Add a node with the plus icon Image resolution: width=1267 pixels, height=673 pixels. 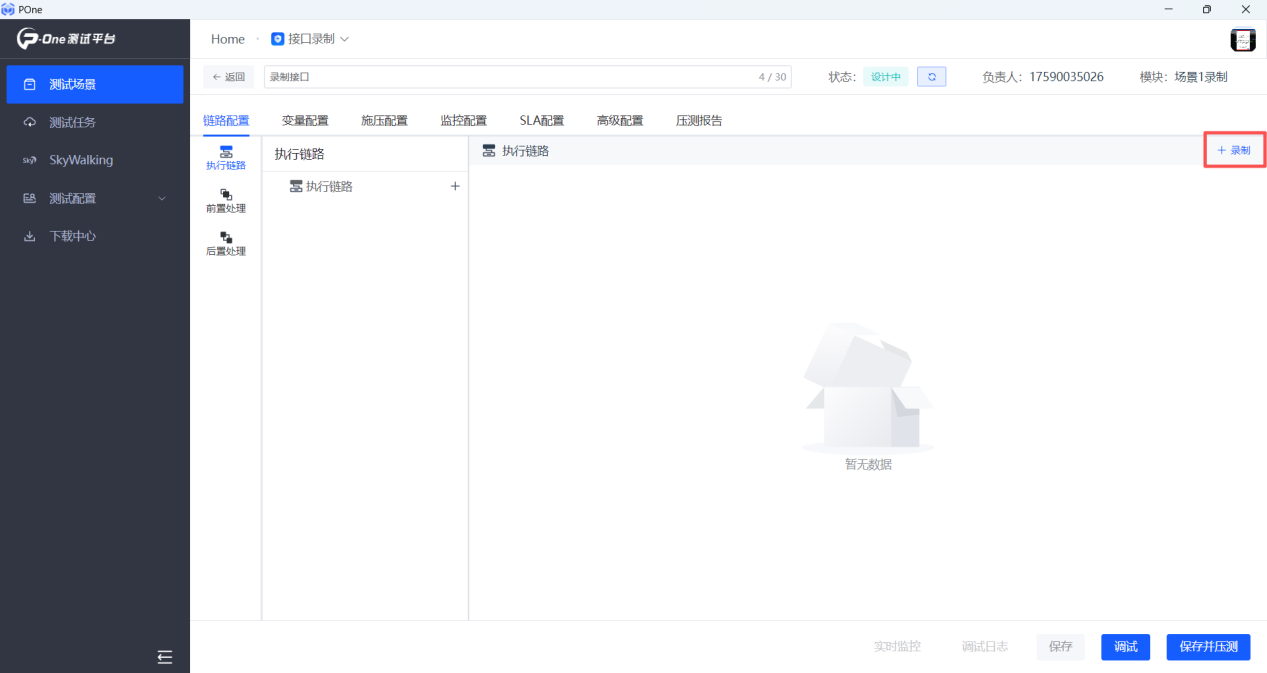[455, 186]
